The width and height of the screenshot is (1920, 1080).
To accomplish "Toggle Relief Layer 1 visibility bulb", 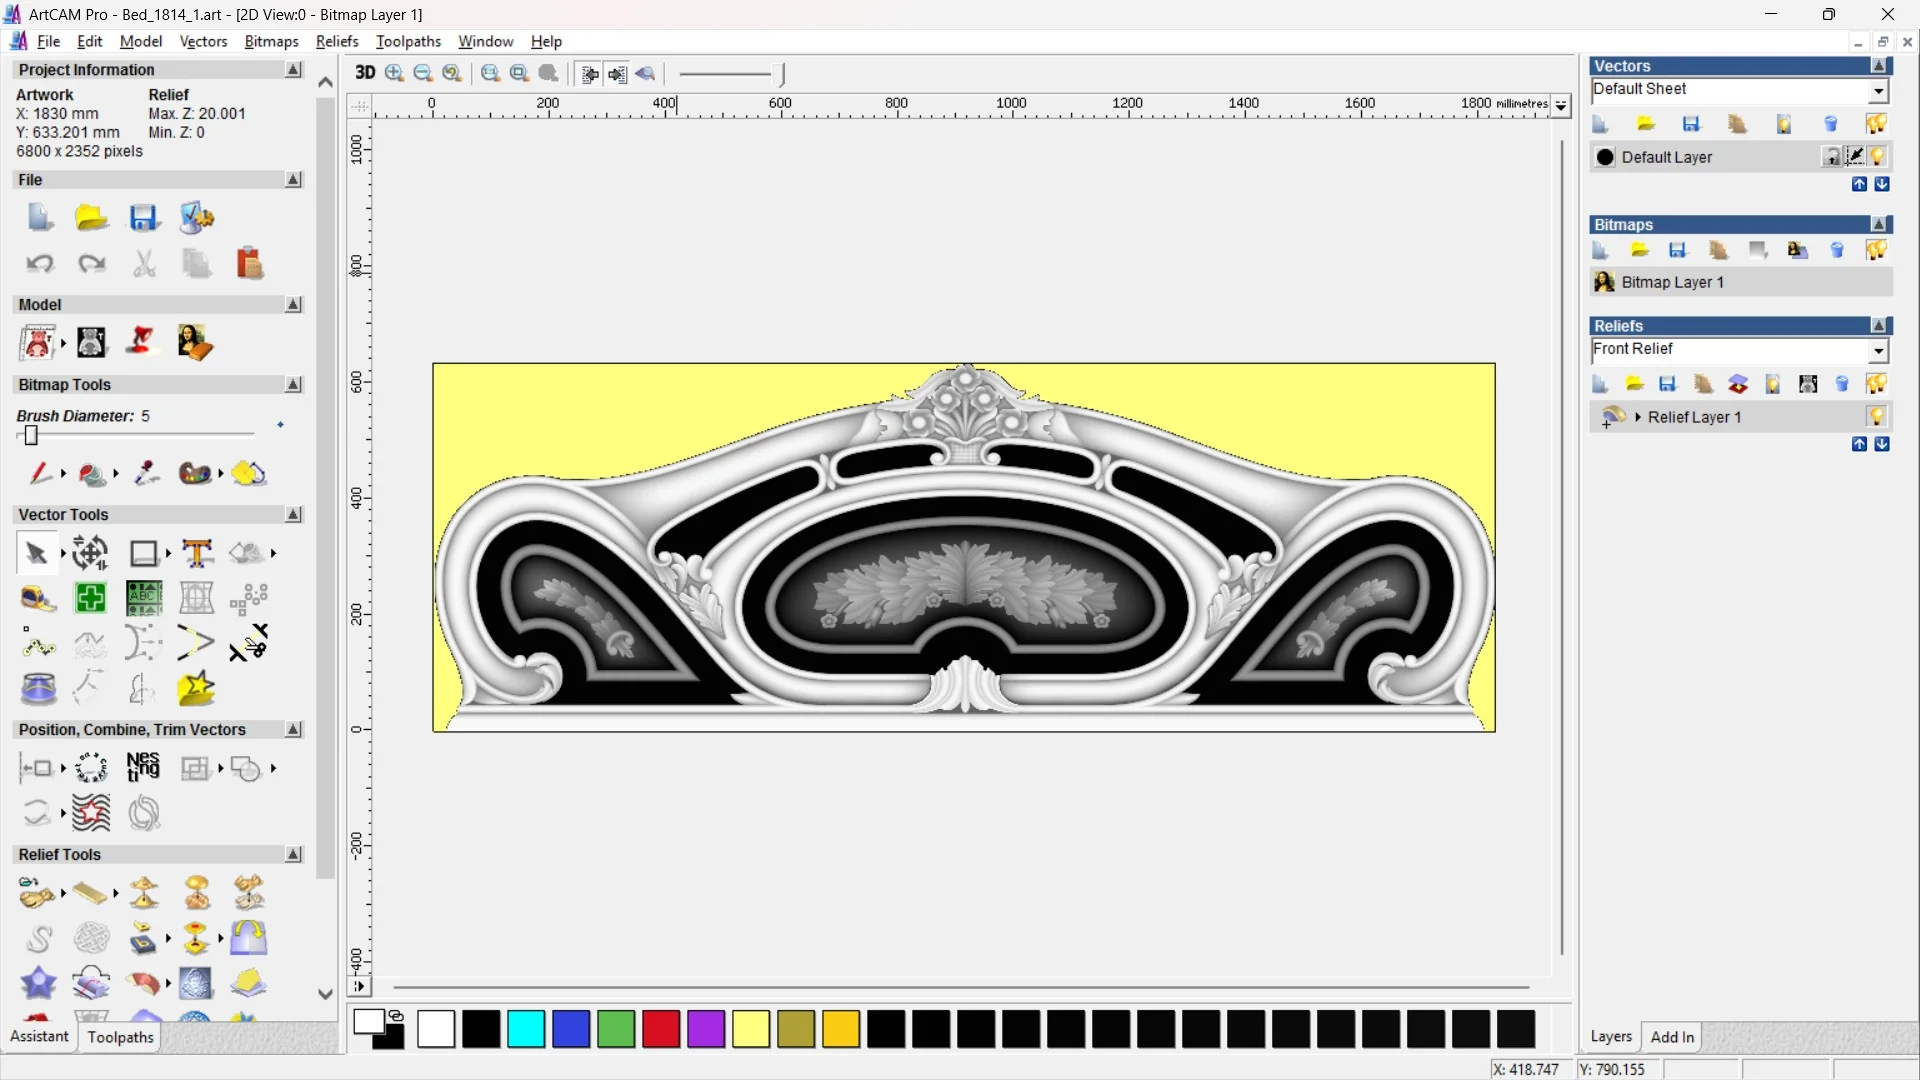I will (1876, 416).
